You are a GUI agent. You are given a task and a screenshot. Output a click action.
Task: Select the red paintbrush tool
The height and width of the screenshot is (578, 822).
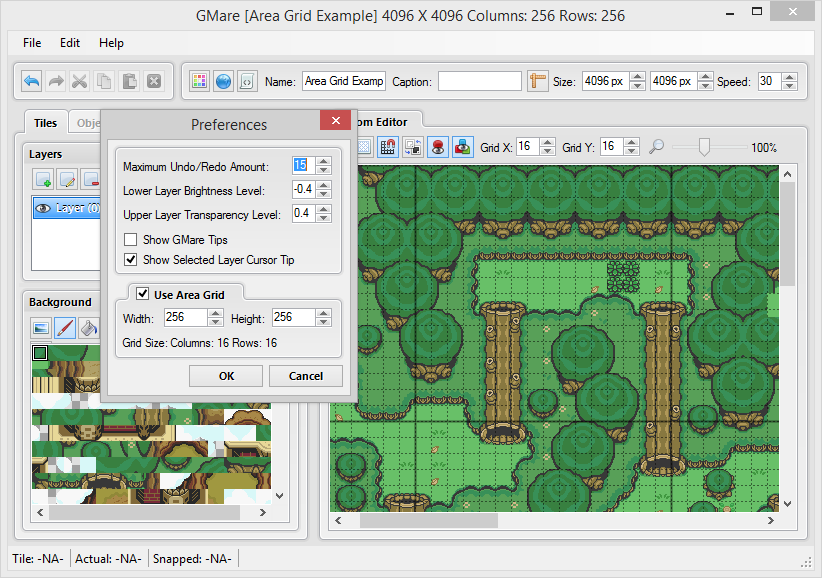(65, 328)
